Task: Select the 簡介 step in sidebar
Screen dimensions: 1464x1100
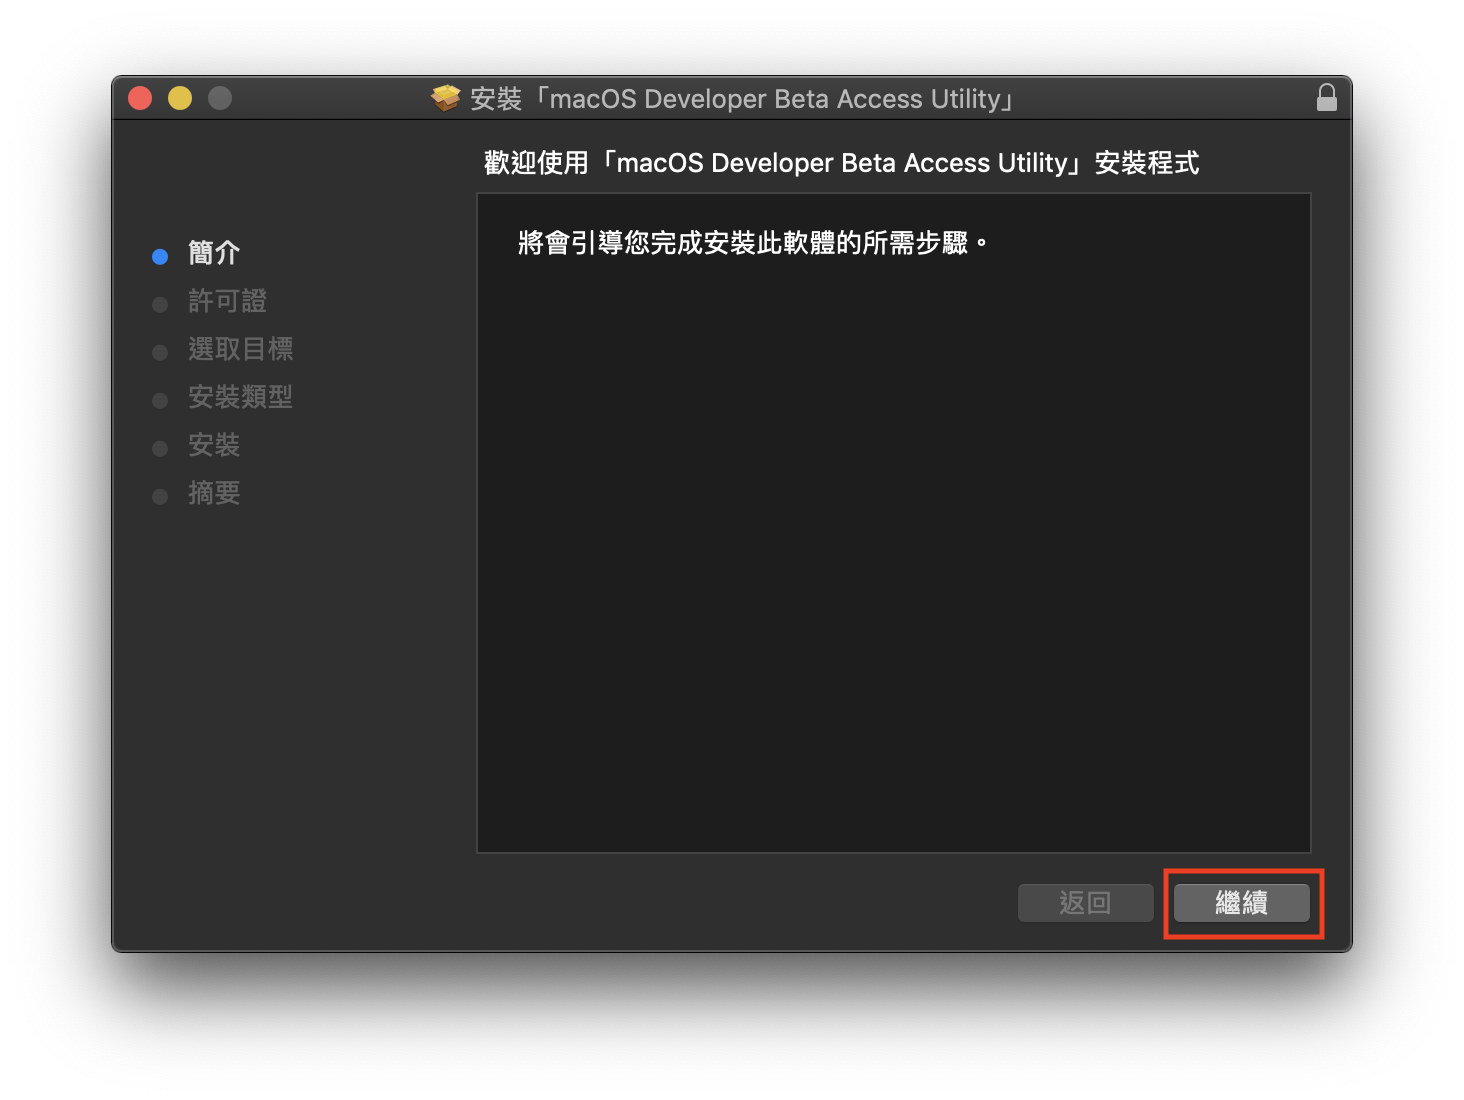Action: point(214,253)
